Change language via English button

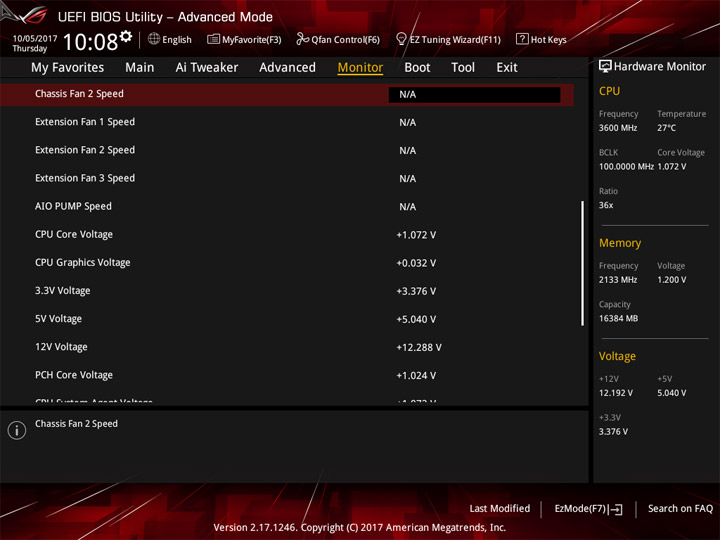(170, 39)
